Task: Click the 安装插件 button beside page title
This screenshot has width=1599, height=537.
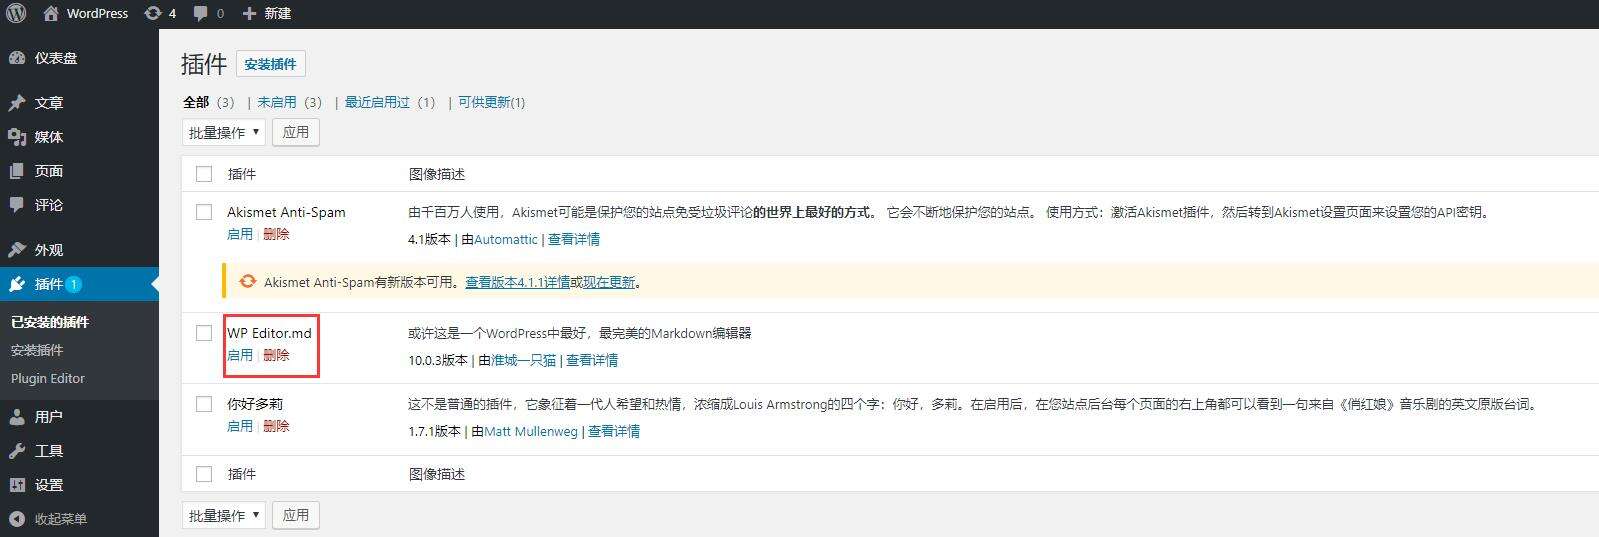Action: pos(271,64)
